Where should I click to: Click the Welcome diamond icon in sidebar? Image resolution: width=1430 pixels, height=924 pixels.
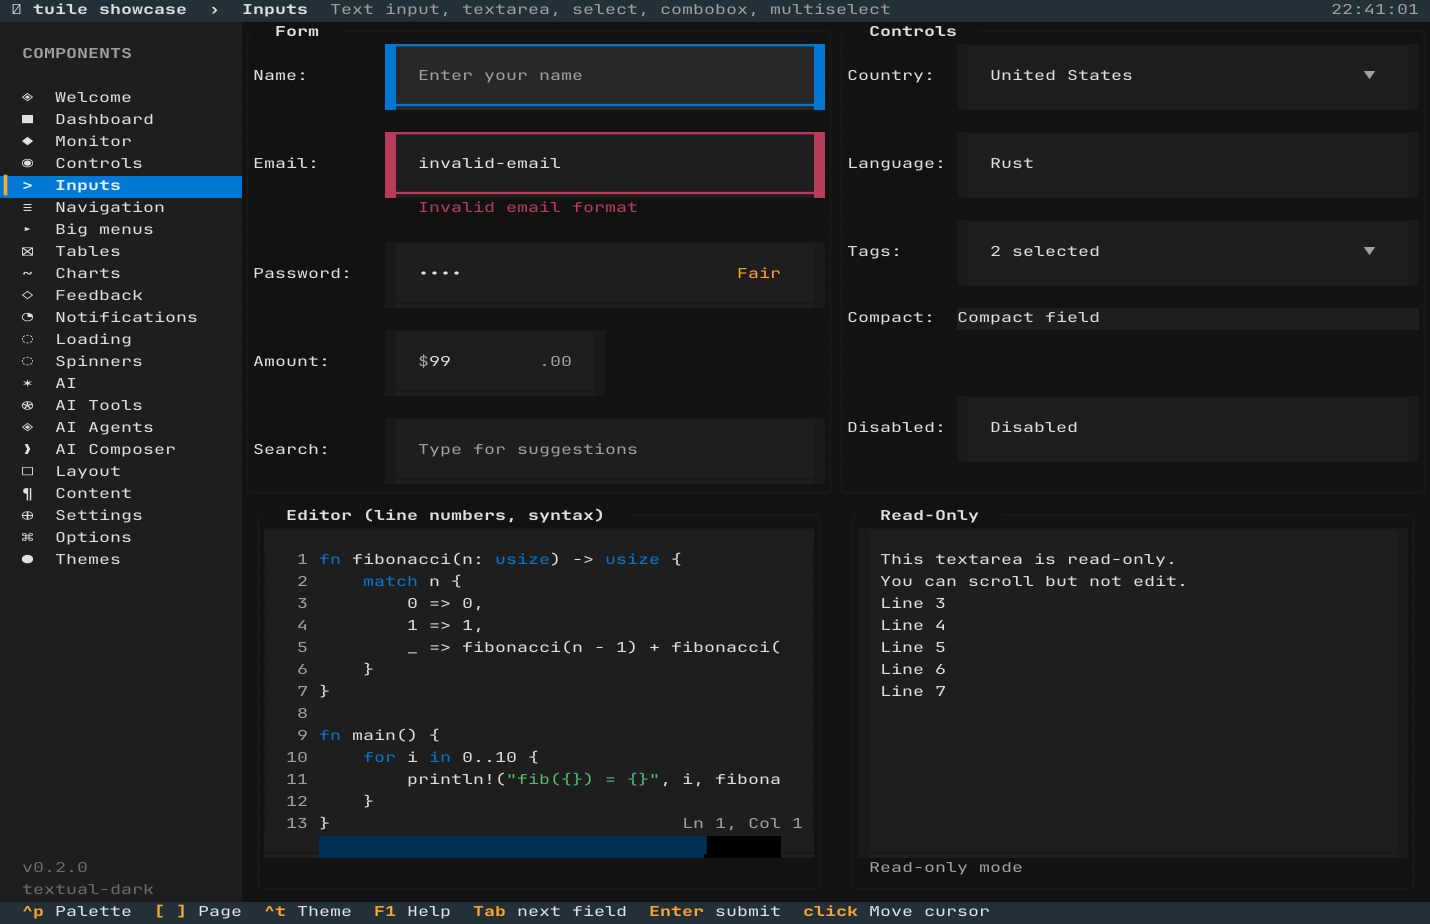(27, 97)
